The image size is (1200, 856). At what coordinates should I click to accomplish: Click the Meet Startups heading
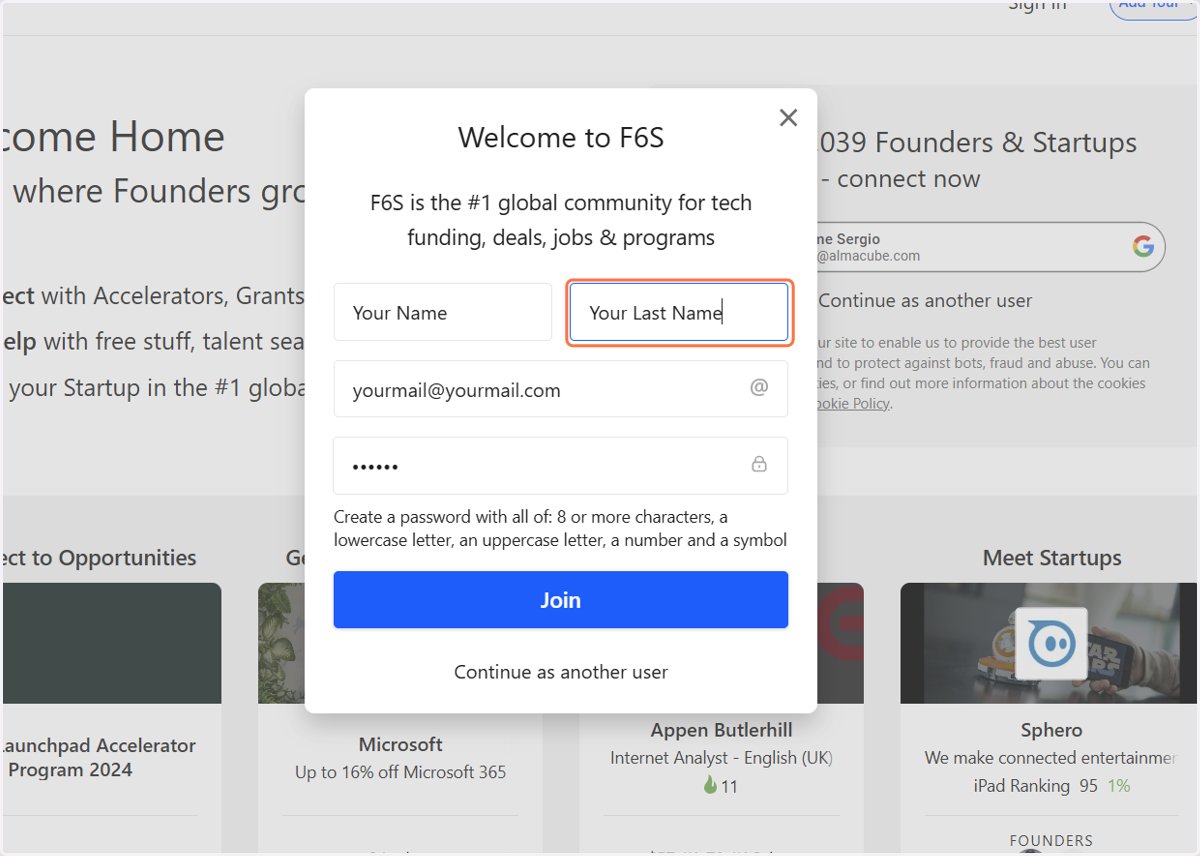pyautogui.click(x=1052, y=558)
